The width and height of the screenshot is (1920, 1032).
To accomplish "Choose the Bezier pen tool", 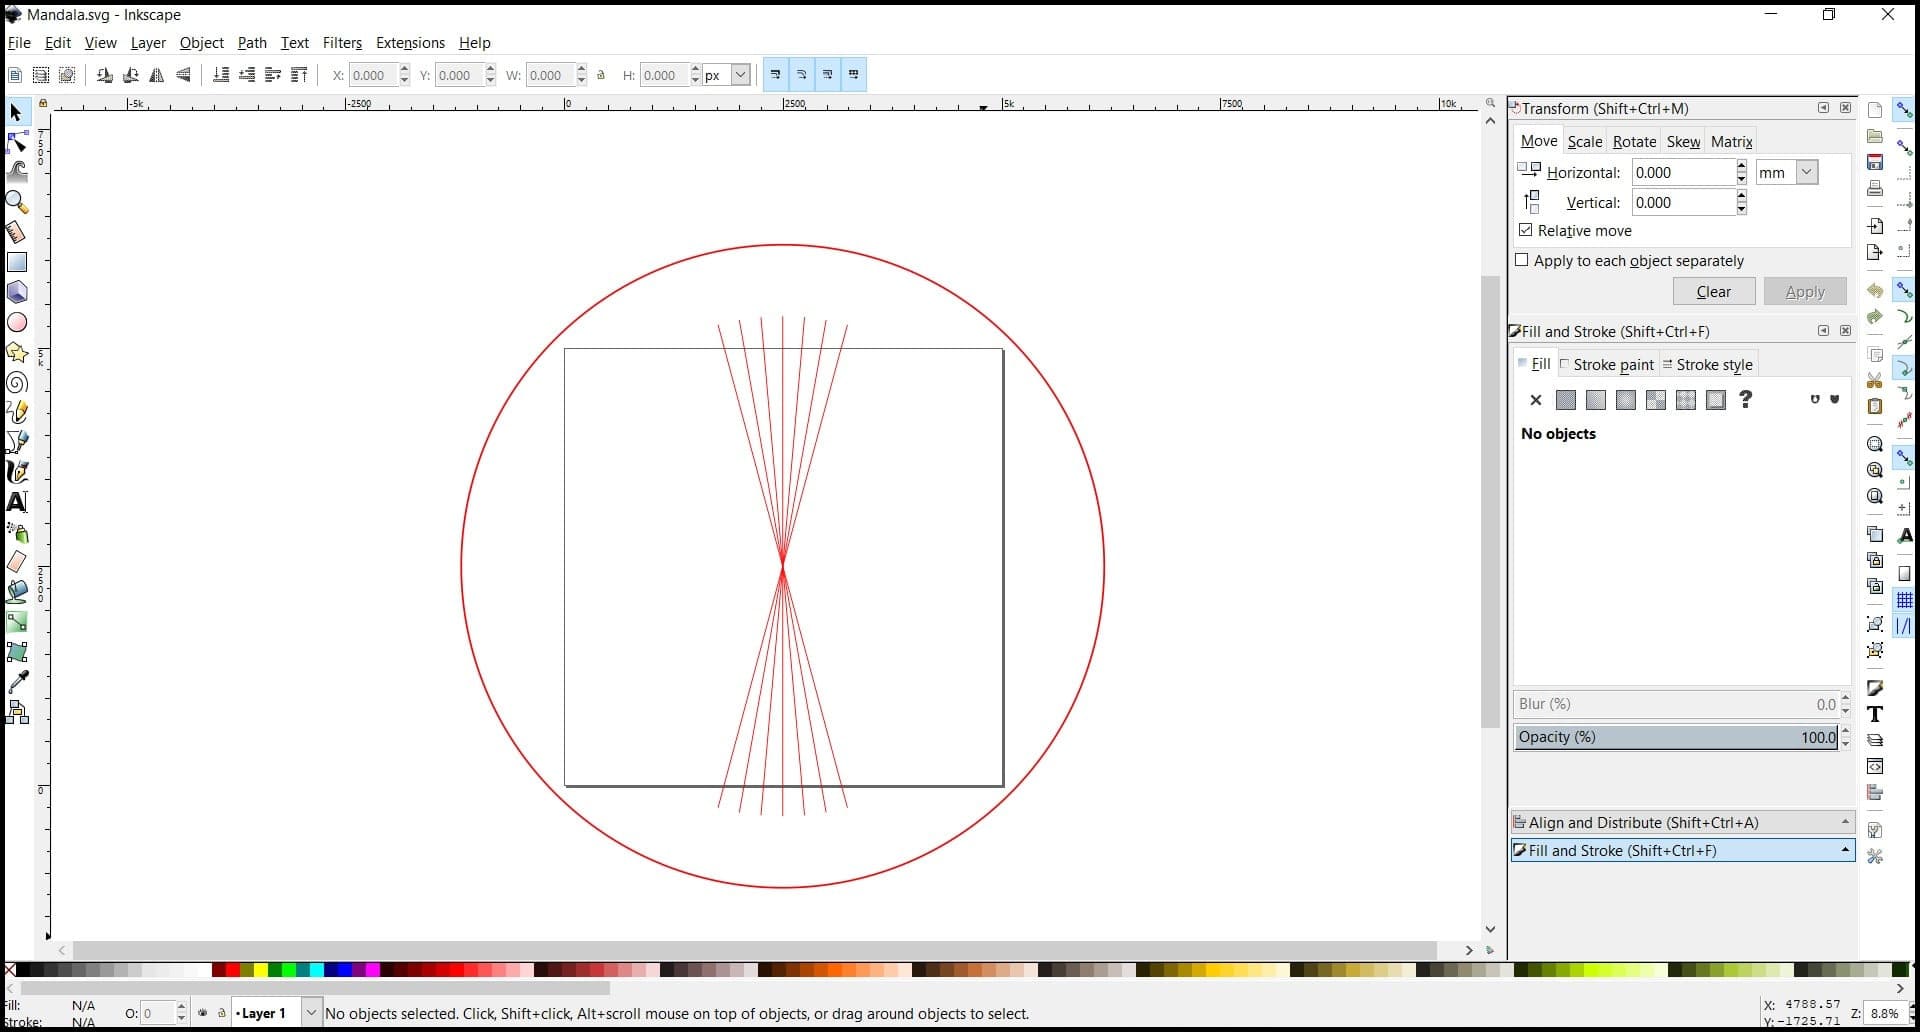I will click(x=17, y=442).
